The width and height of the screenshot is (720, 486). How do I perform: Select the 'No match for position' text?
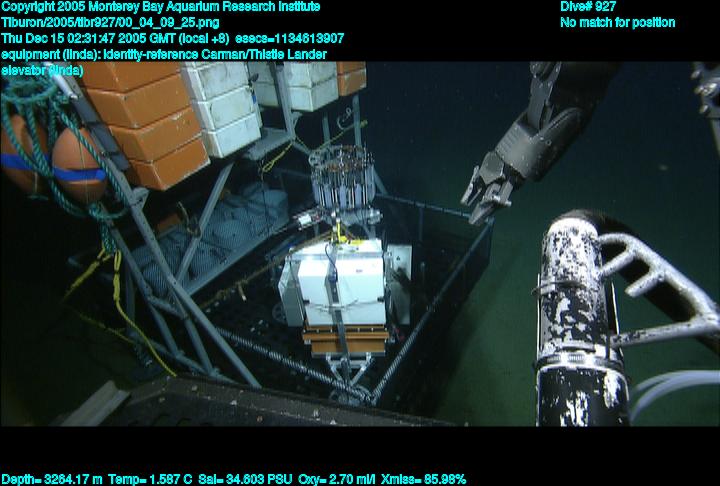point(617,22)
